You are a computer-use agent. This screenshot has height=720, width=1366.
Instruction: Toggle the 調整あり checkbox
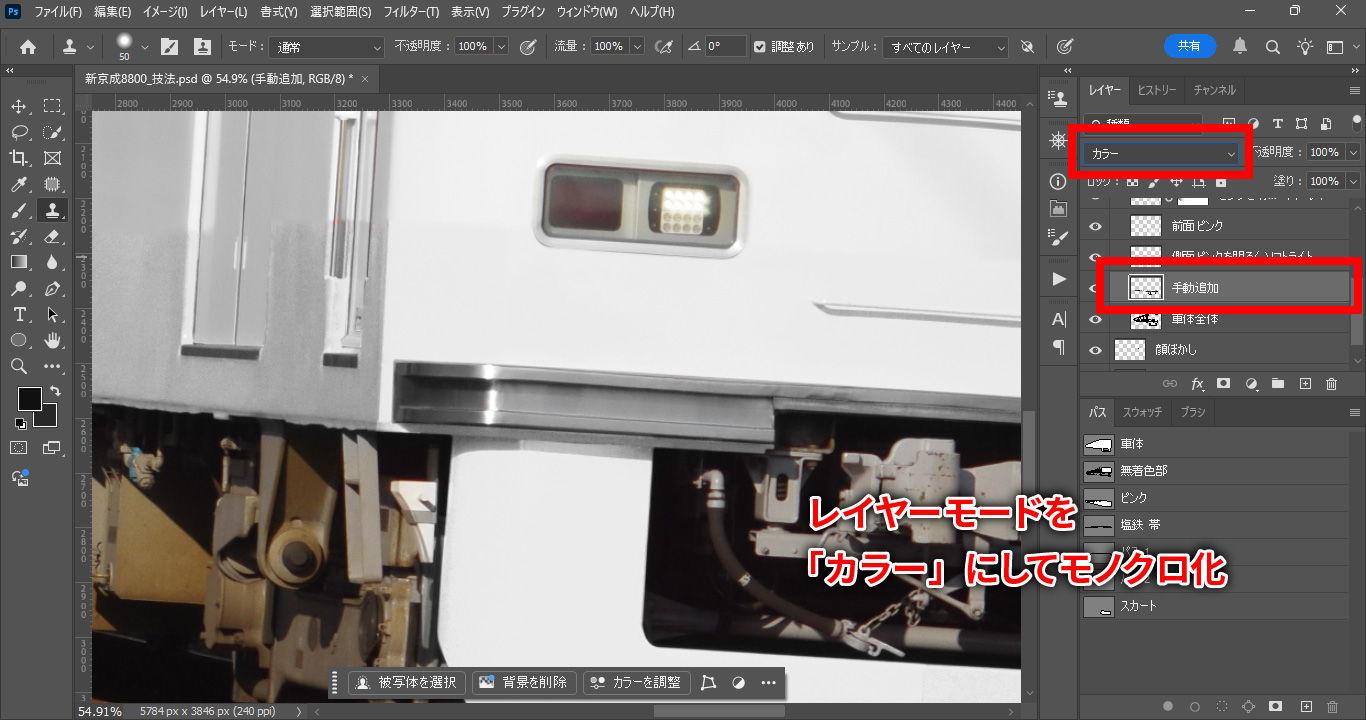[x=760, y=46]
